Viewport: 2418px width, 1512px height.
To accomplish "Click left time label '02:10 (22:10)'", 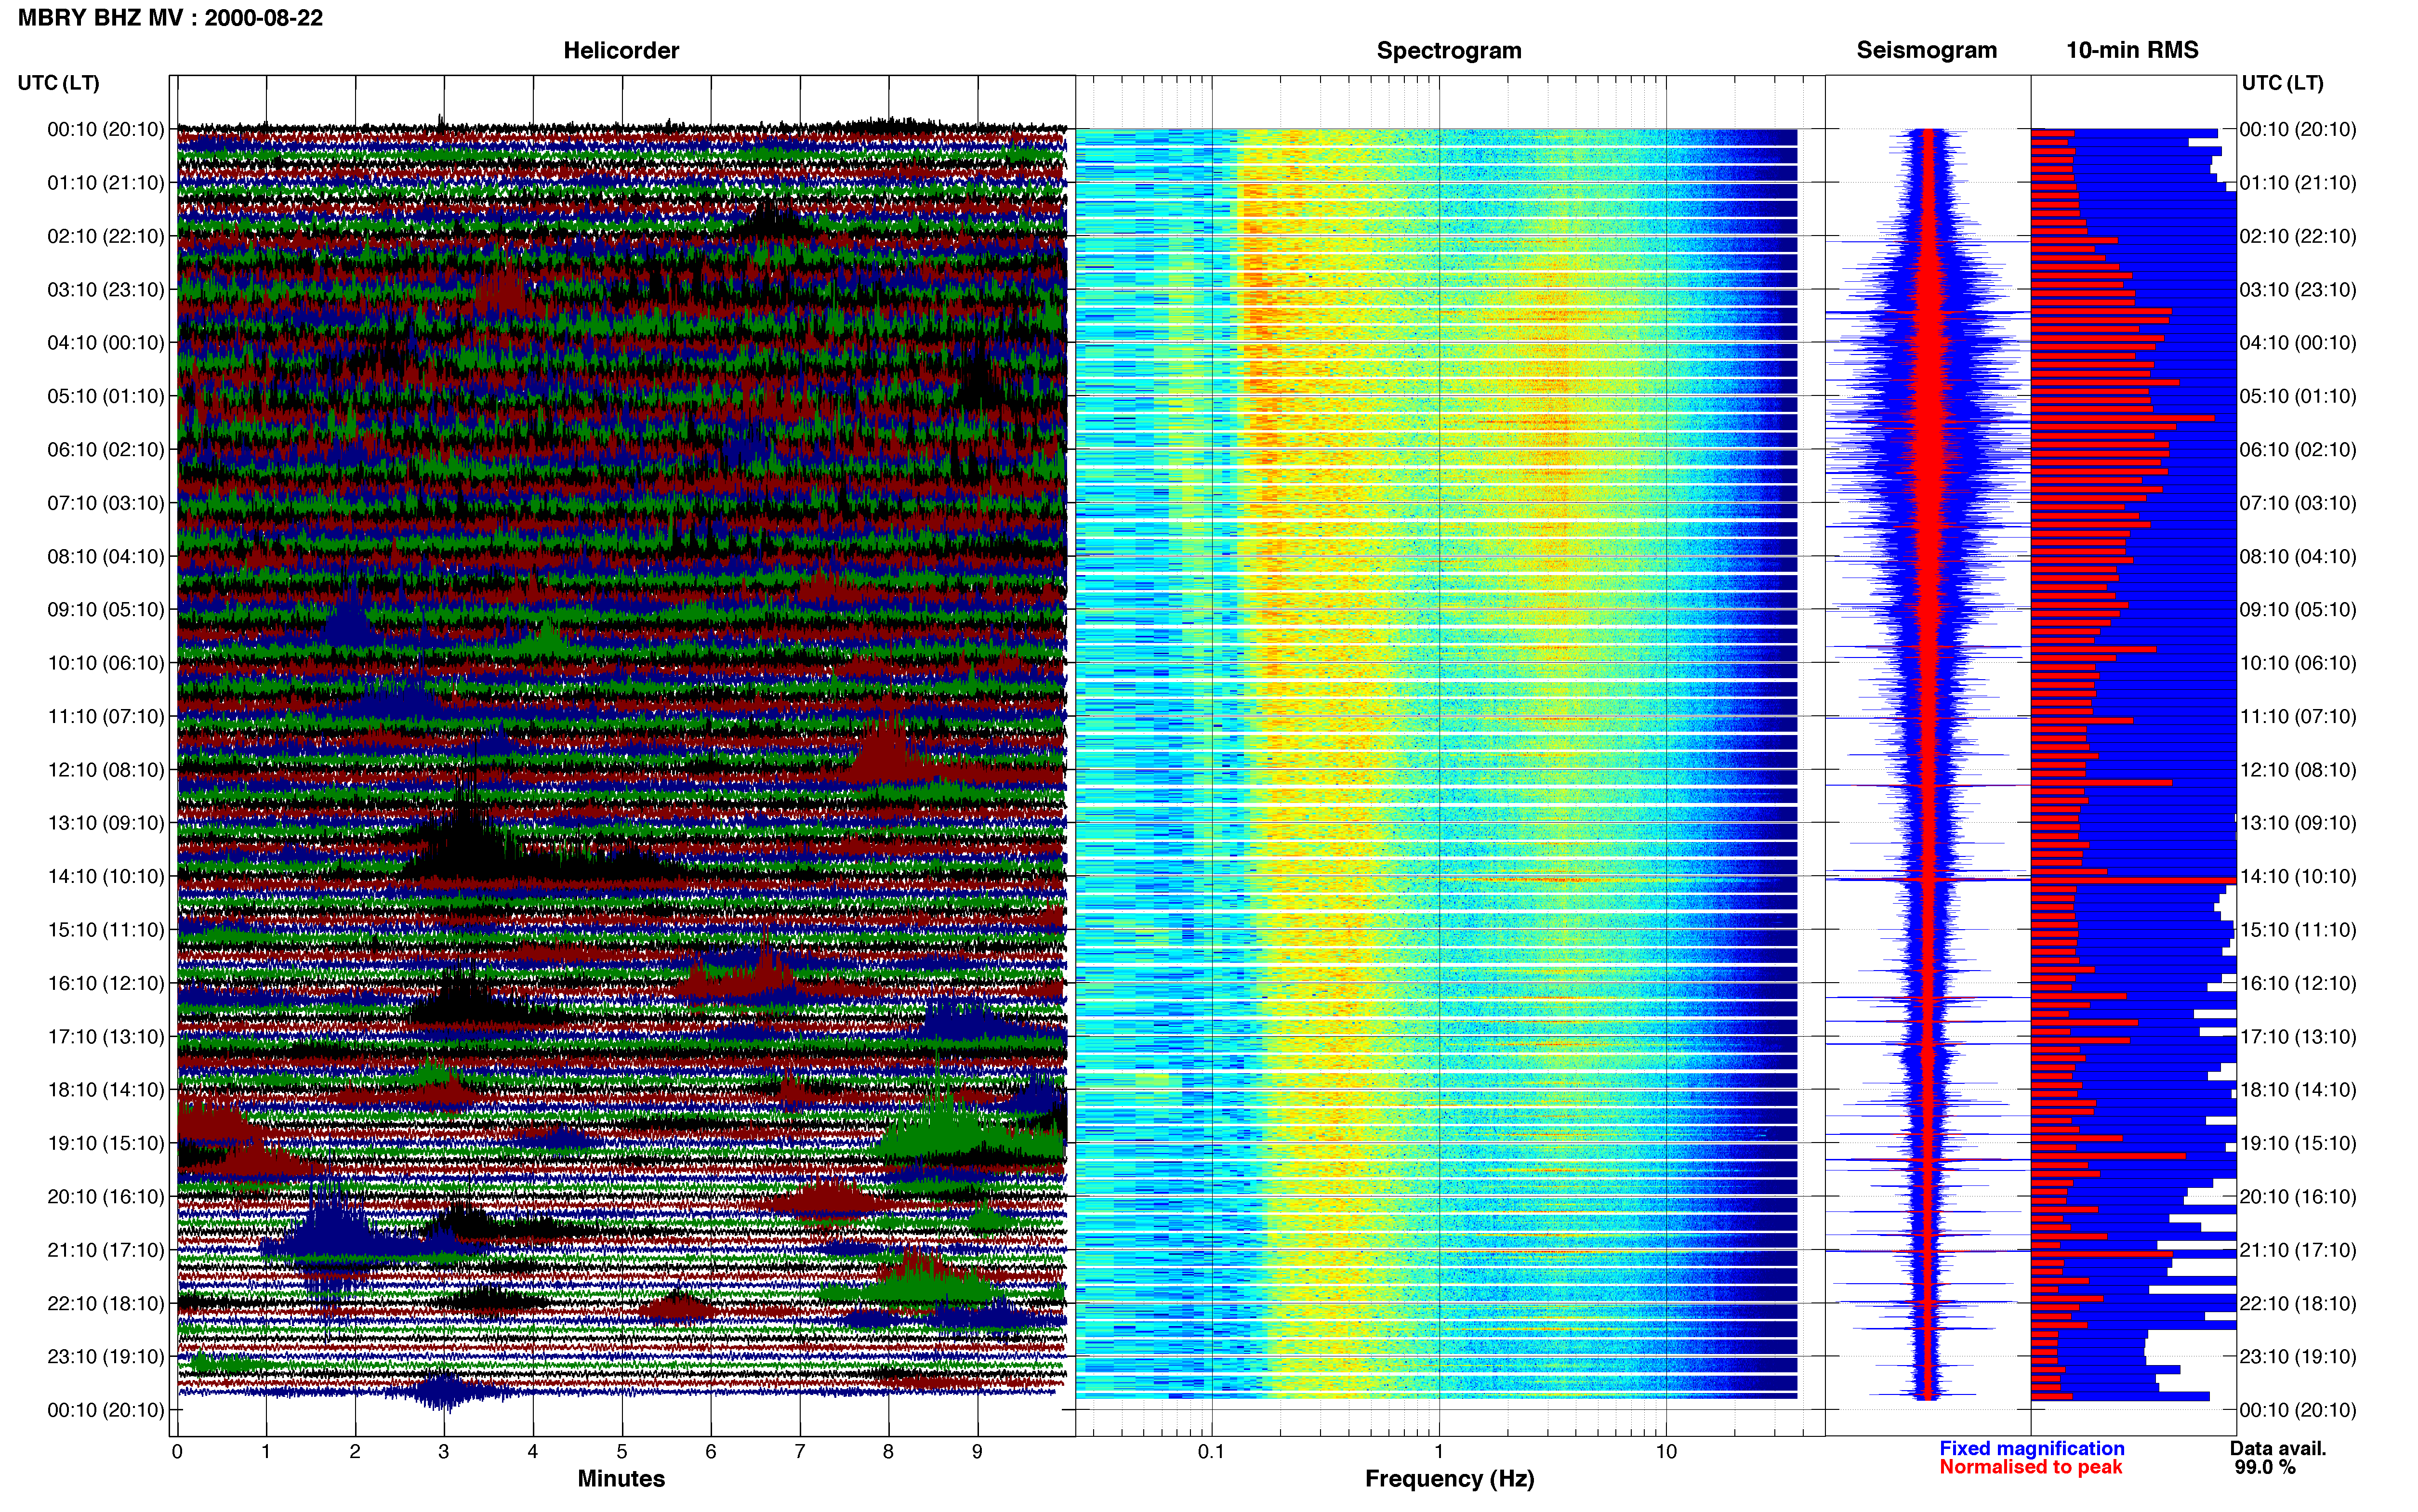I will (x=106, y=236).
